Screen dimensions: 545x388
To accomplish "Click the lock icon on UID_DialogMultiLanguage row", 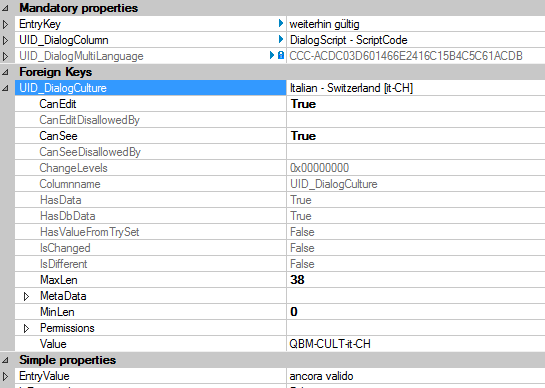I will coord(281,55).
